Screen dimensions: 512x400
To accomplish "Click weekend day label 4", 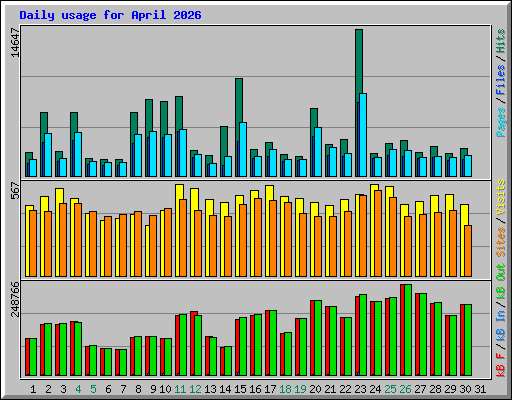I will point(78,389).
